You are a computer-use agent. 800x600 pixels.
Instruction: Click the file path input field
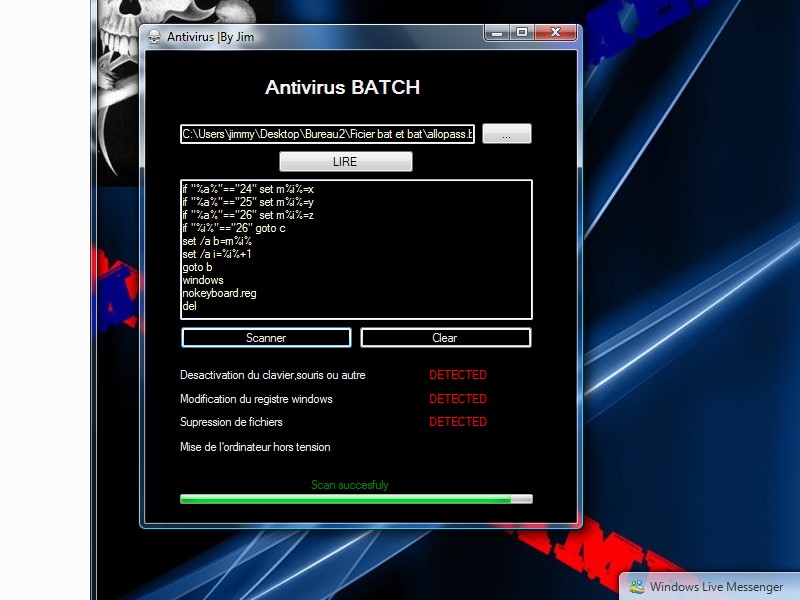click(x=327, y=134)
